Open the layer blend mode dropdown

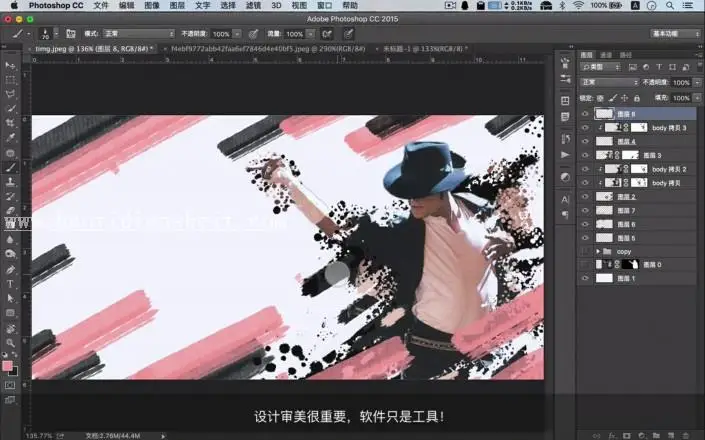click(609, 83)
